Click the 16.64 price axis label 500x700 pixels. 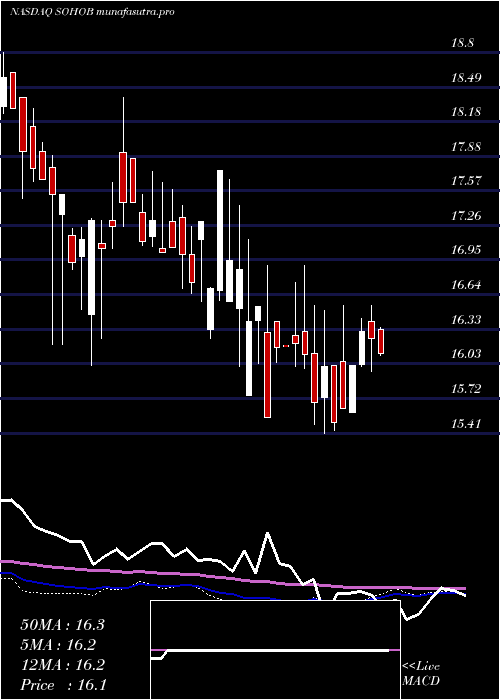click(466, 285)
